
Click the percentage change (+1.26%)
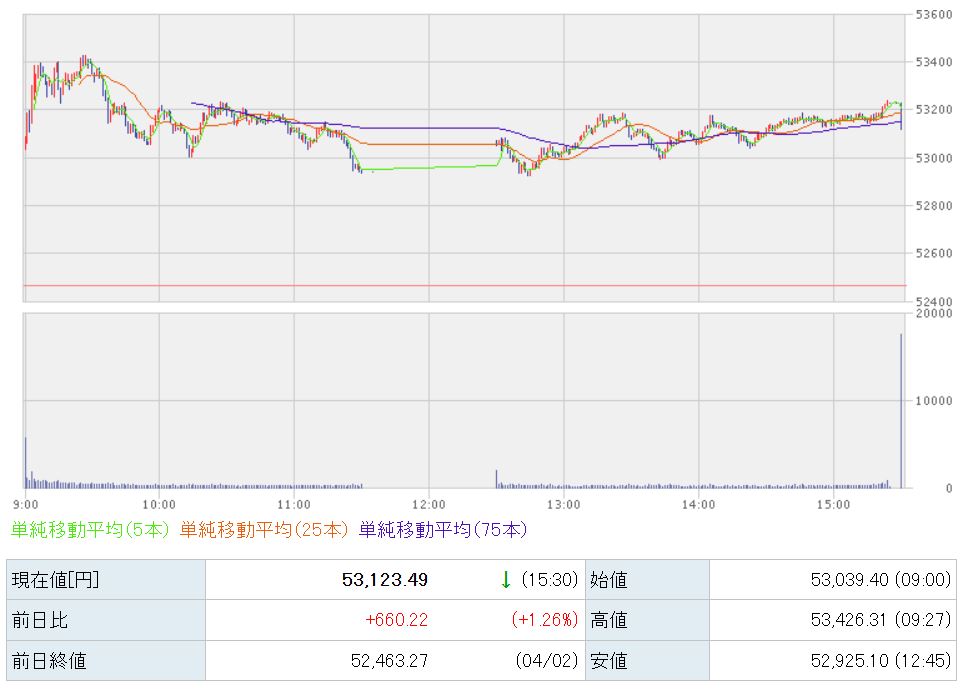click(x=544, y=620)
